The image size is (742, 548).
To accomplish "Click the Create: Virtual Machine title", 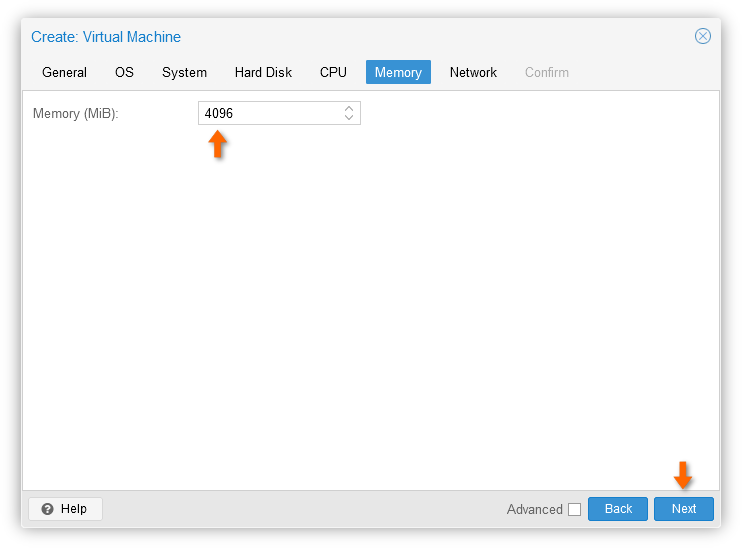I will pyautogui.click(x=106, y=37).
